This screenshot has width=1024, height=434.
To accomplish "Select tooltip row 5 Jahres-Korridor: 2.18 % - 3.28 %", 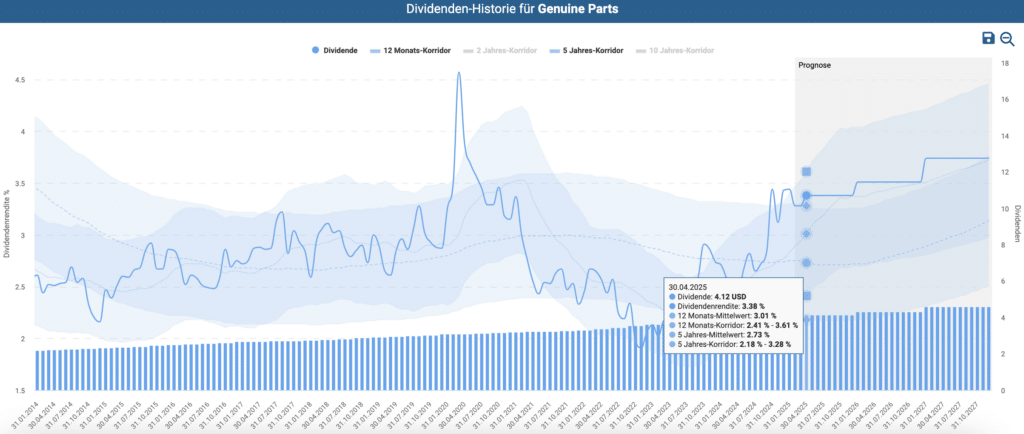I will tap(729, 343).
